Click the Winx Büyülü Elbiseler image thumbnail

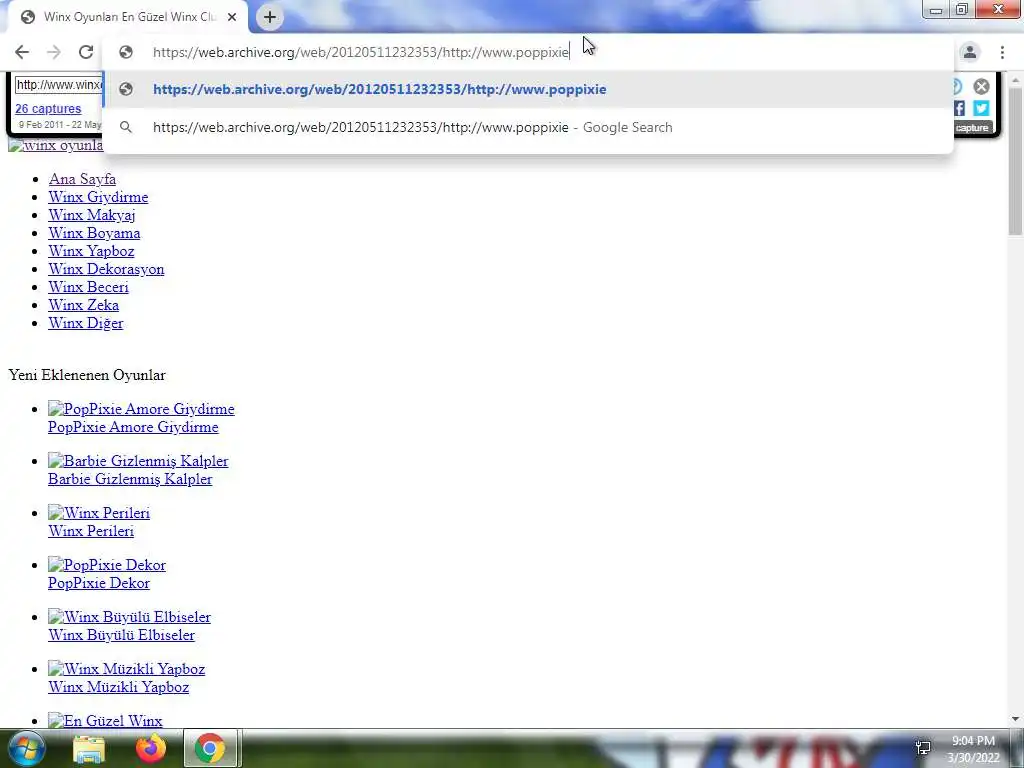pos(129,617)
